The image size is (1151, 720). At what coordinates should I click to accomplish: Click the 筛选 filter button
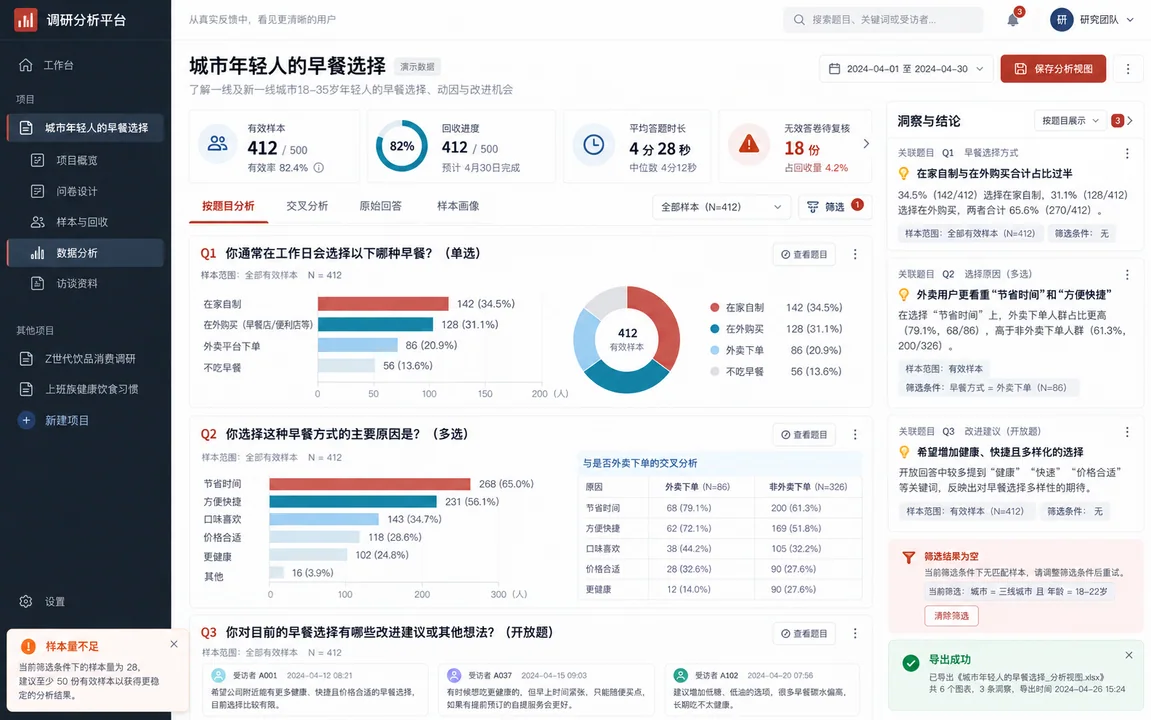tap(835, 207)
